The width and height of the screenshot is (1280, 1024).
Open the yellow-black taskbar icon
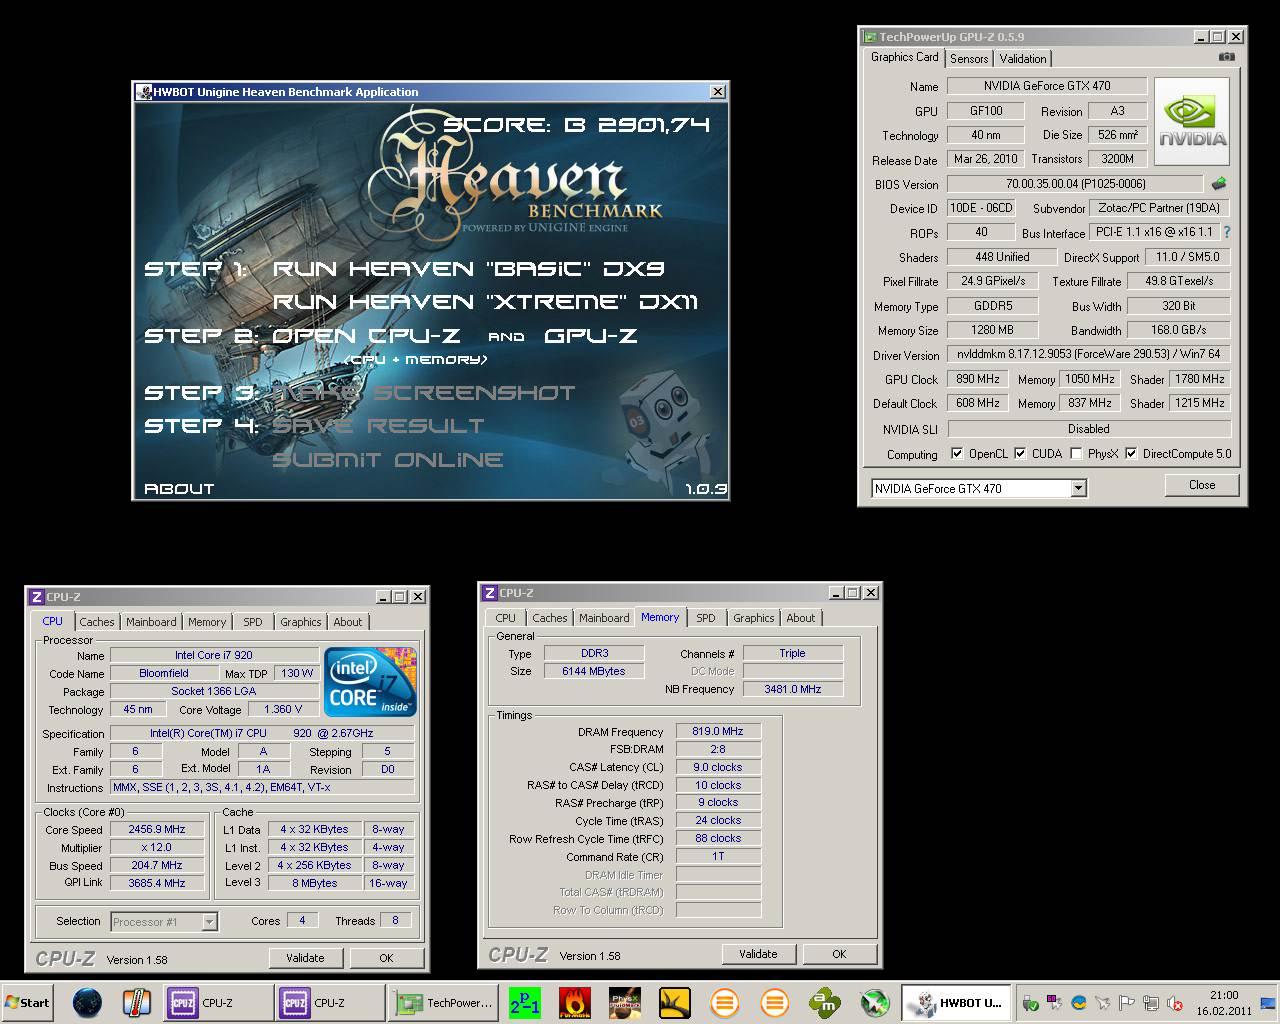pyautogui.click(x=675, y=1003)
